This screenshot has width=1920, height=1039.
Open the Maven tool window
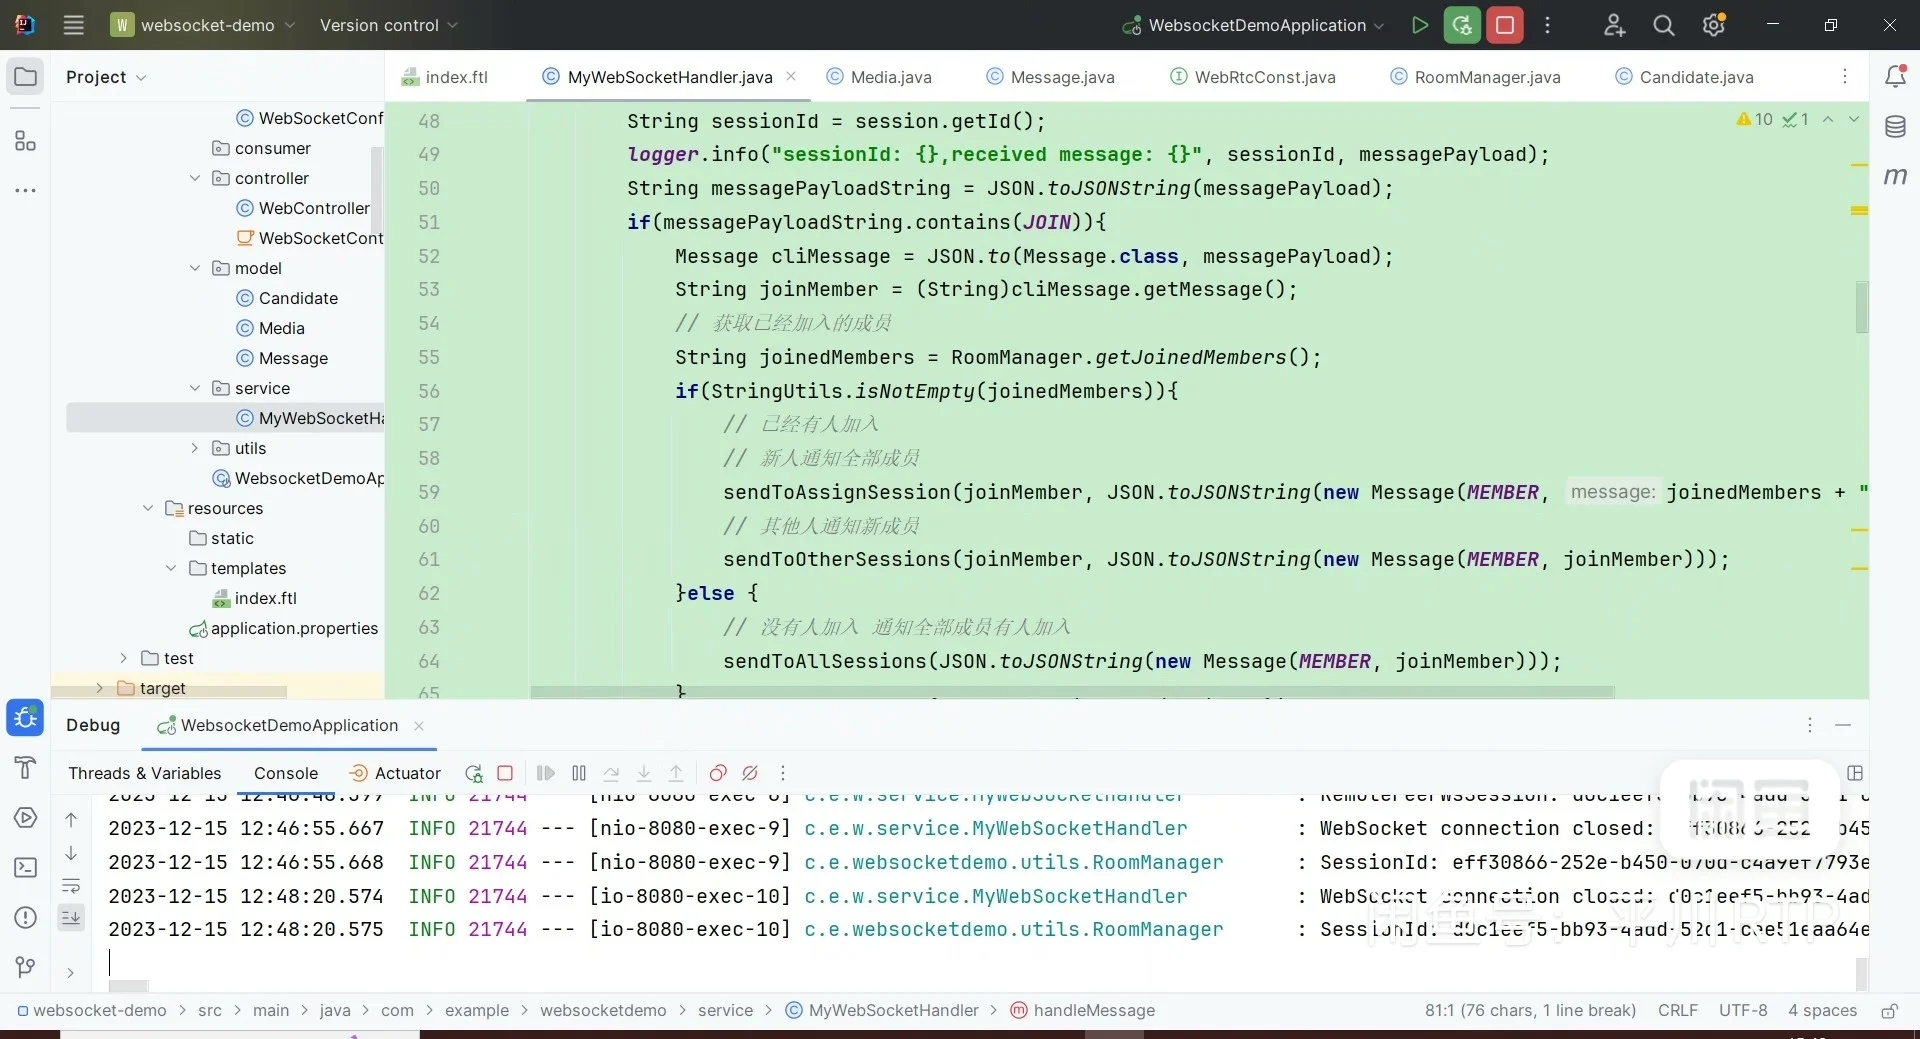[x=1895, y=176]
